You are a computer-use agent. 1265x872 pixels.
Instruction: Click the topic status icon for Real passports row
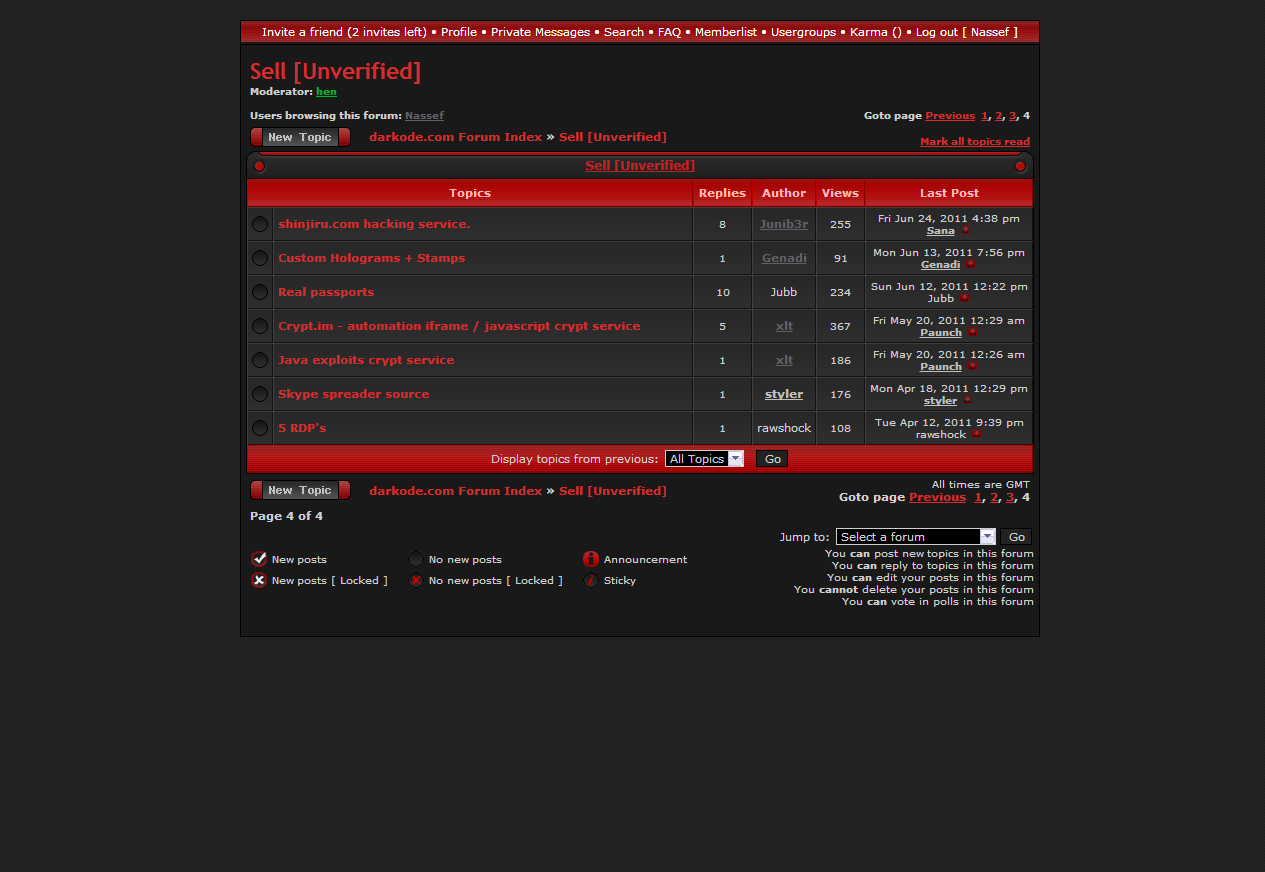[260, 292]
